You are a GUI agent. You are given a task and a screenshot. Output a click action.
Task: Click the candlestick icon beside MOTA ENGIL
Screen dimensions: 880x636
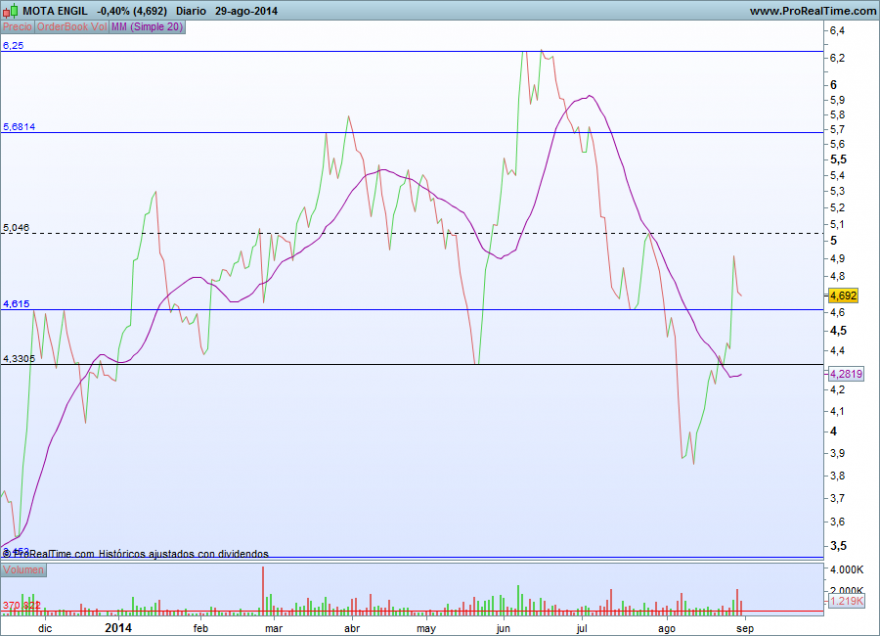coord(10,11)
